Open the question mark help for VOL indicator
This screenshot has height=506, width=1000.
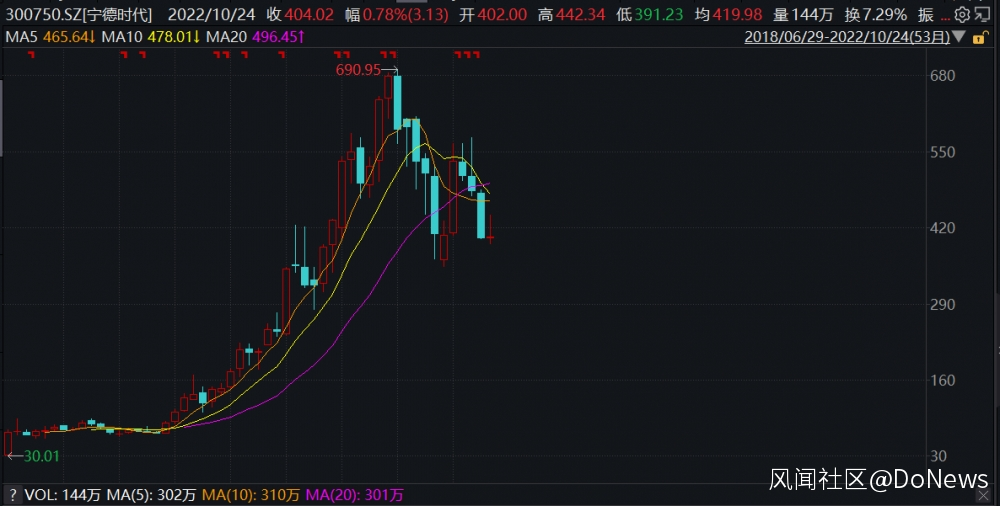(11, 495)
